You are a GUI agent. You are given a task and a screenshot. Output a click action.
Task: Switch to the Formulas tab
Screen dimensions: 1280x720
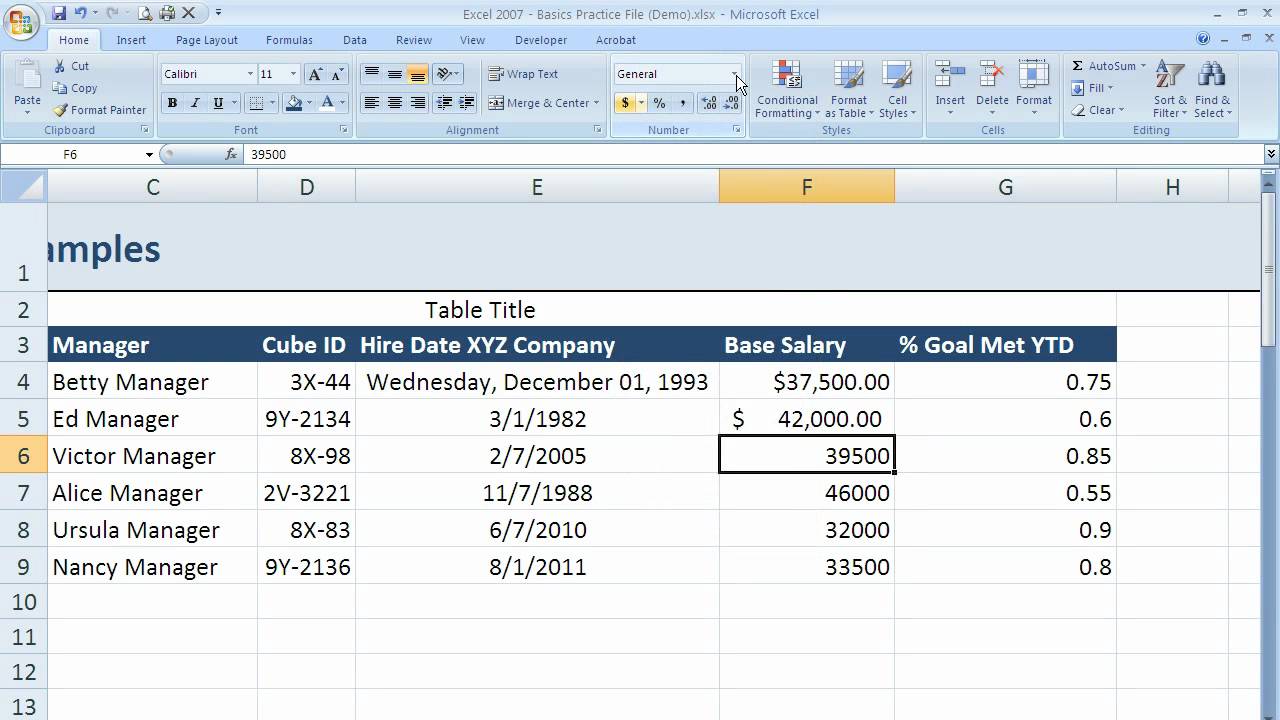coord(289,40)
